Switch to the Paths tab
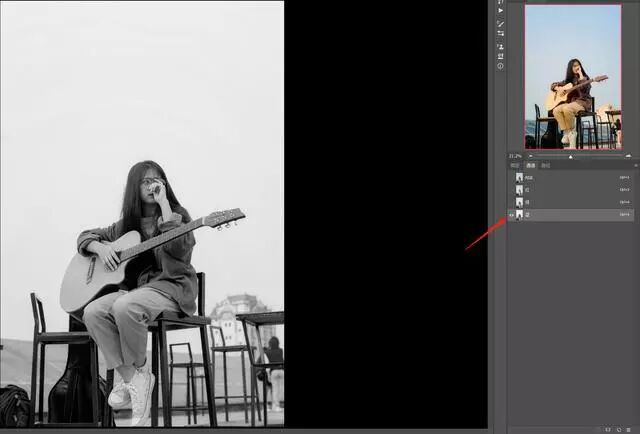Image resolution: width=640 pixels, height=434 pixels. tap(545, 165)
